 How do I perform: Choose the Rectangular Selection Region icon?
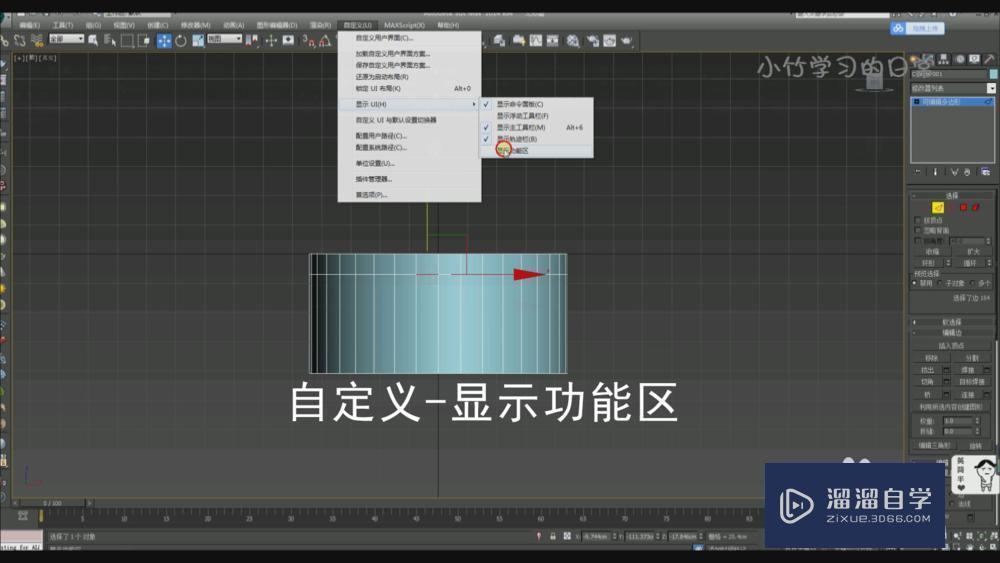click(x=127, y=41)
